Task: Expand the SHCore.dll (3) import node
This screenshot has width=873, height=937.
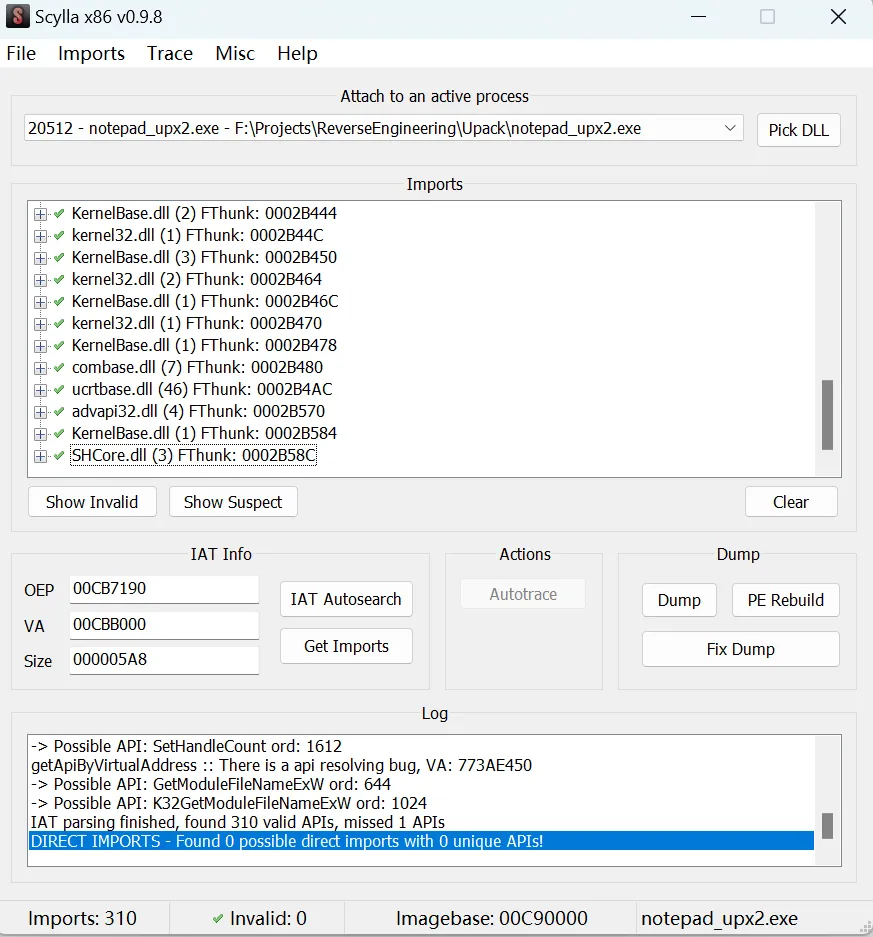Action: click(x=41, y=456)
